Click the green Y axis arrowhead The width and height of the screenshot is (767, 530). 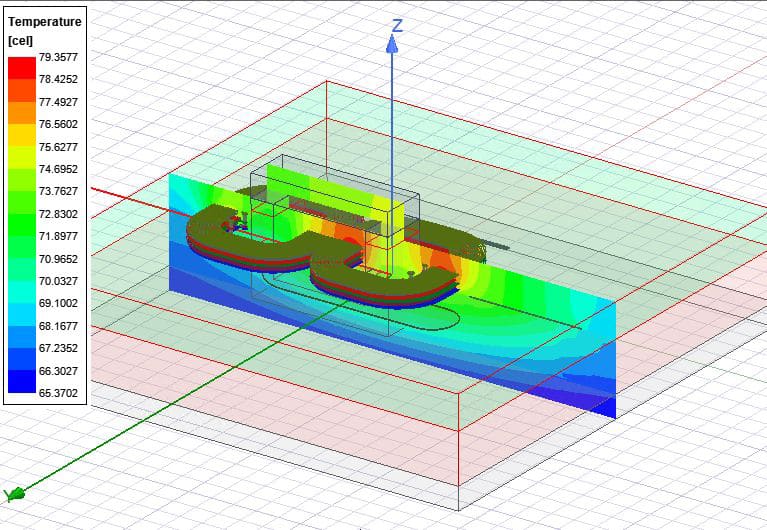click(x=14, y=494)
